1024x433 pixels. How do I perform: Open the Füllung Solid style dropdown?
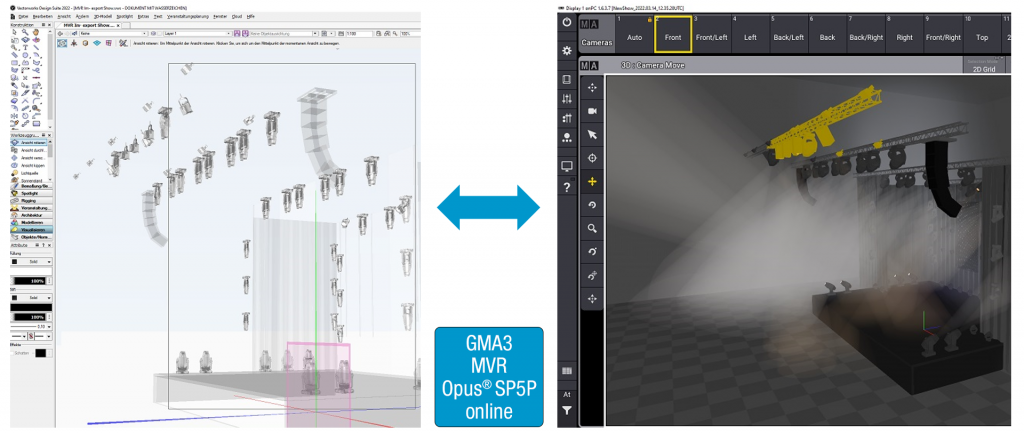click(31, 261)
